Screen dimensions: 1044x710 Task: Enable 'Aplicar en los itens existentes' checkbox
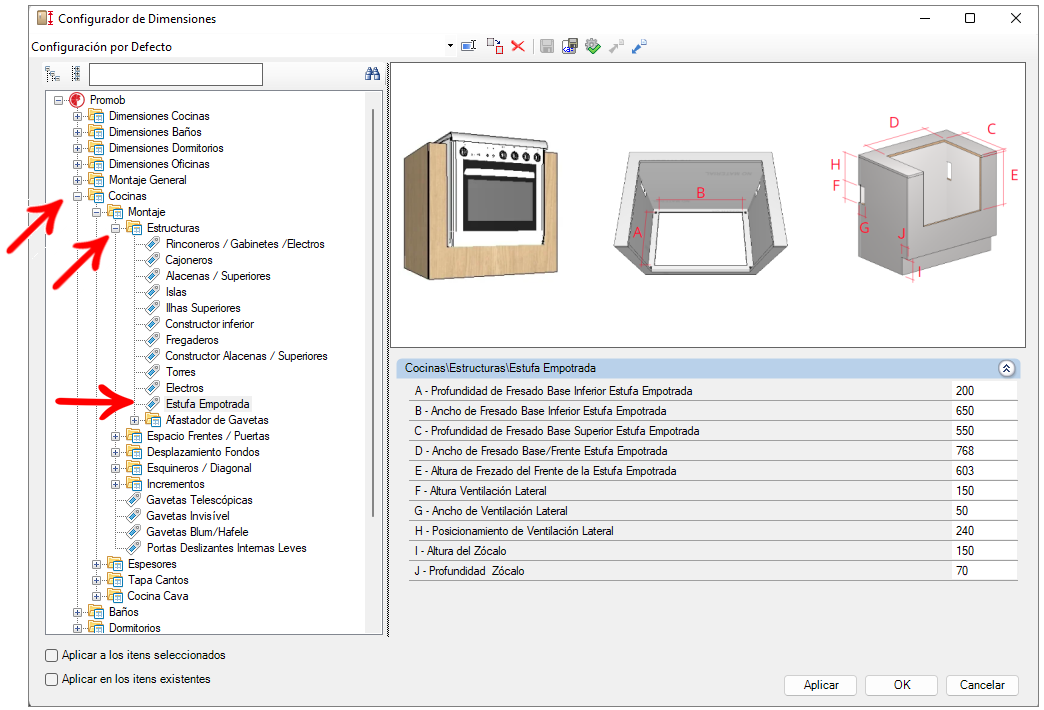(x=51, y=679)
